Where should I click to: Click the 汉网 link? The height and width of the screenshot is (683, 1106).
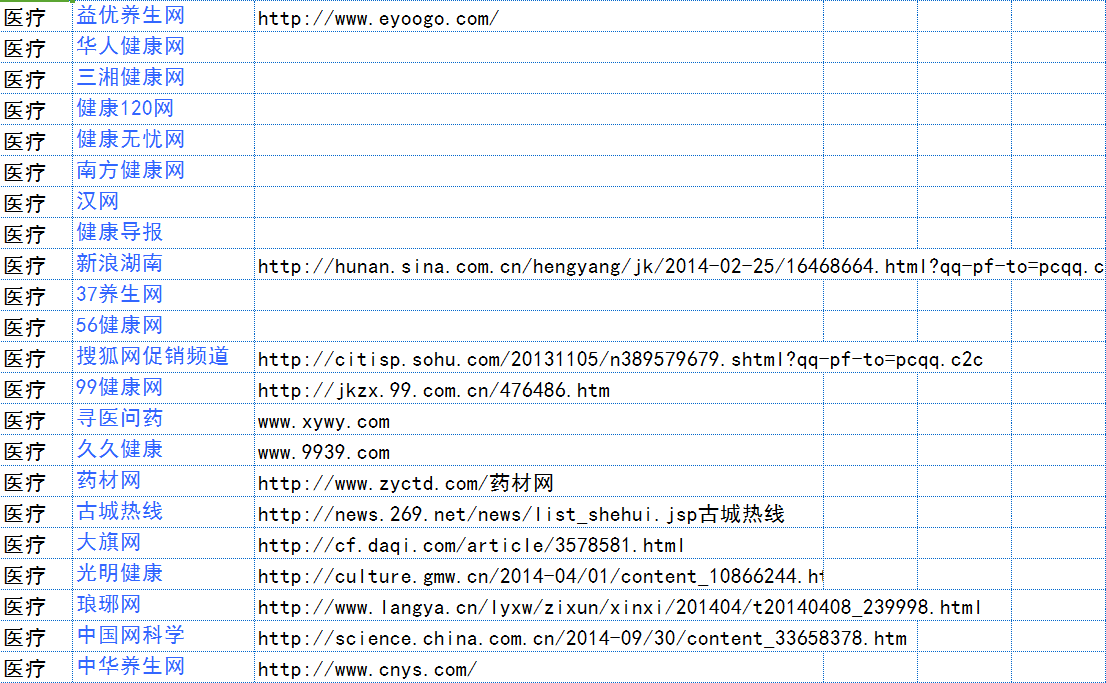pyautogui.click(x=97, y=201)
